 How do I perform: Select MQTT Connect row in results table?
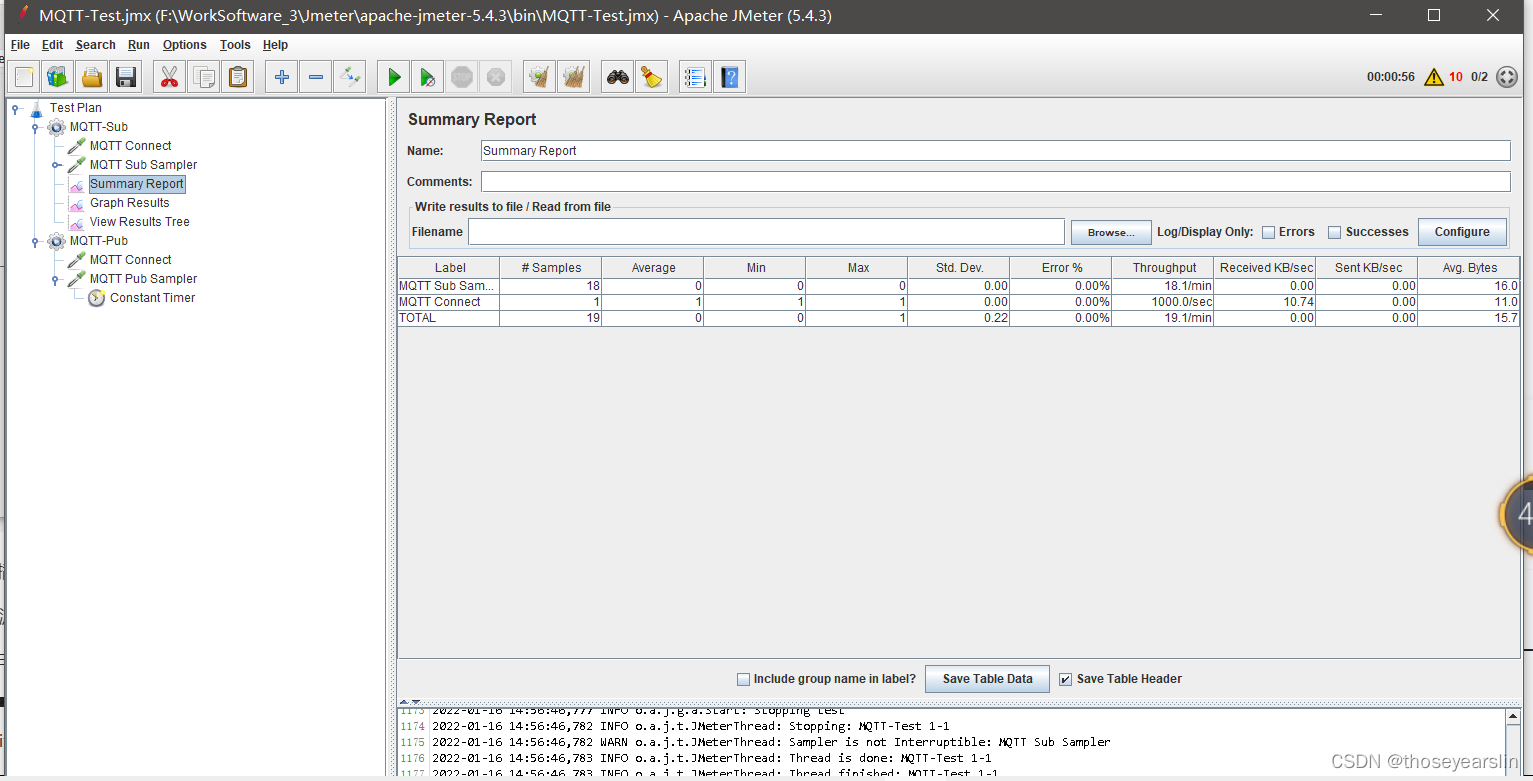point(958,302)
